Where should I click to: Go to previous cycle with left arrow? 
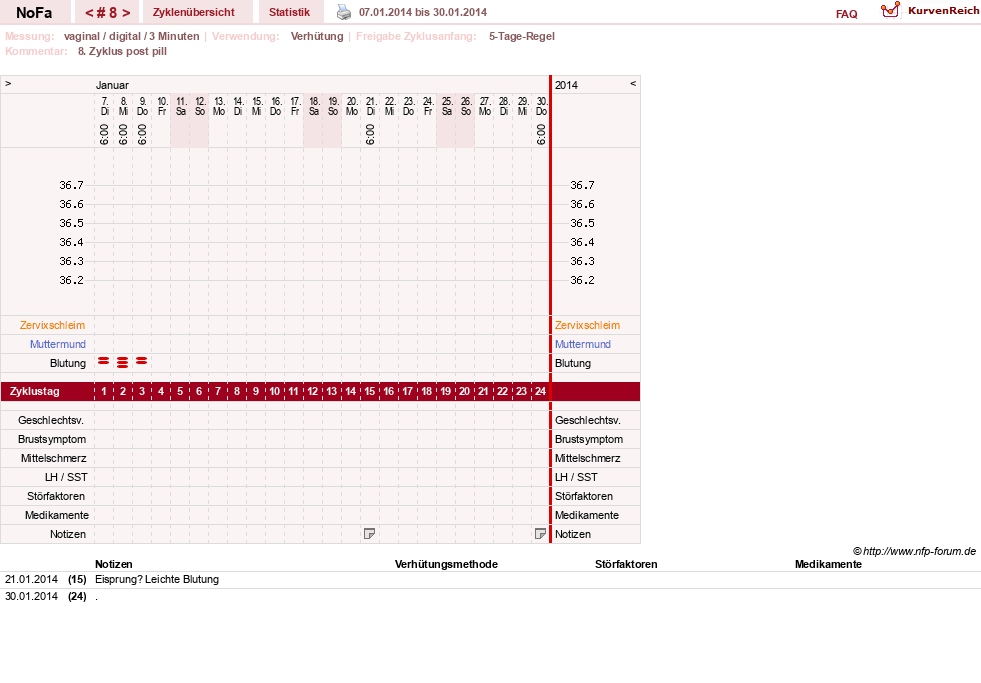pos(89,13)
